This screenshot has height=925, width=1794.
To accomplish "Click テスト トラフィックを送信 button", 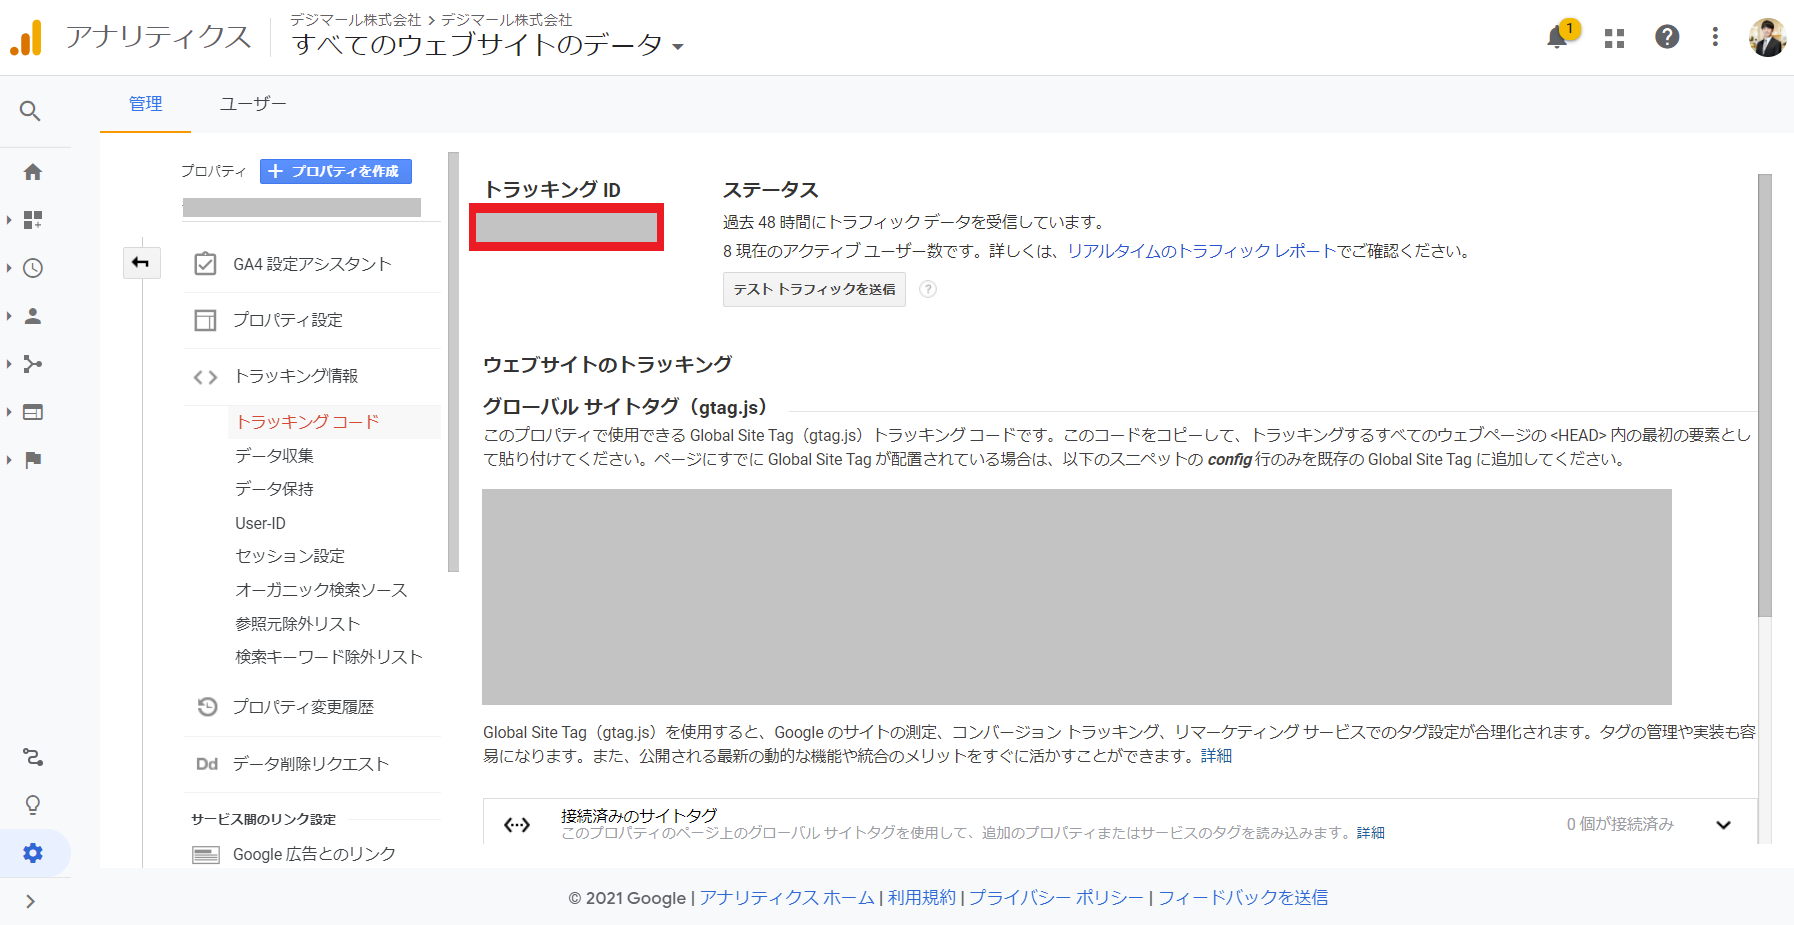I will (x=814, y=289).
